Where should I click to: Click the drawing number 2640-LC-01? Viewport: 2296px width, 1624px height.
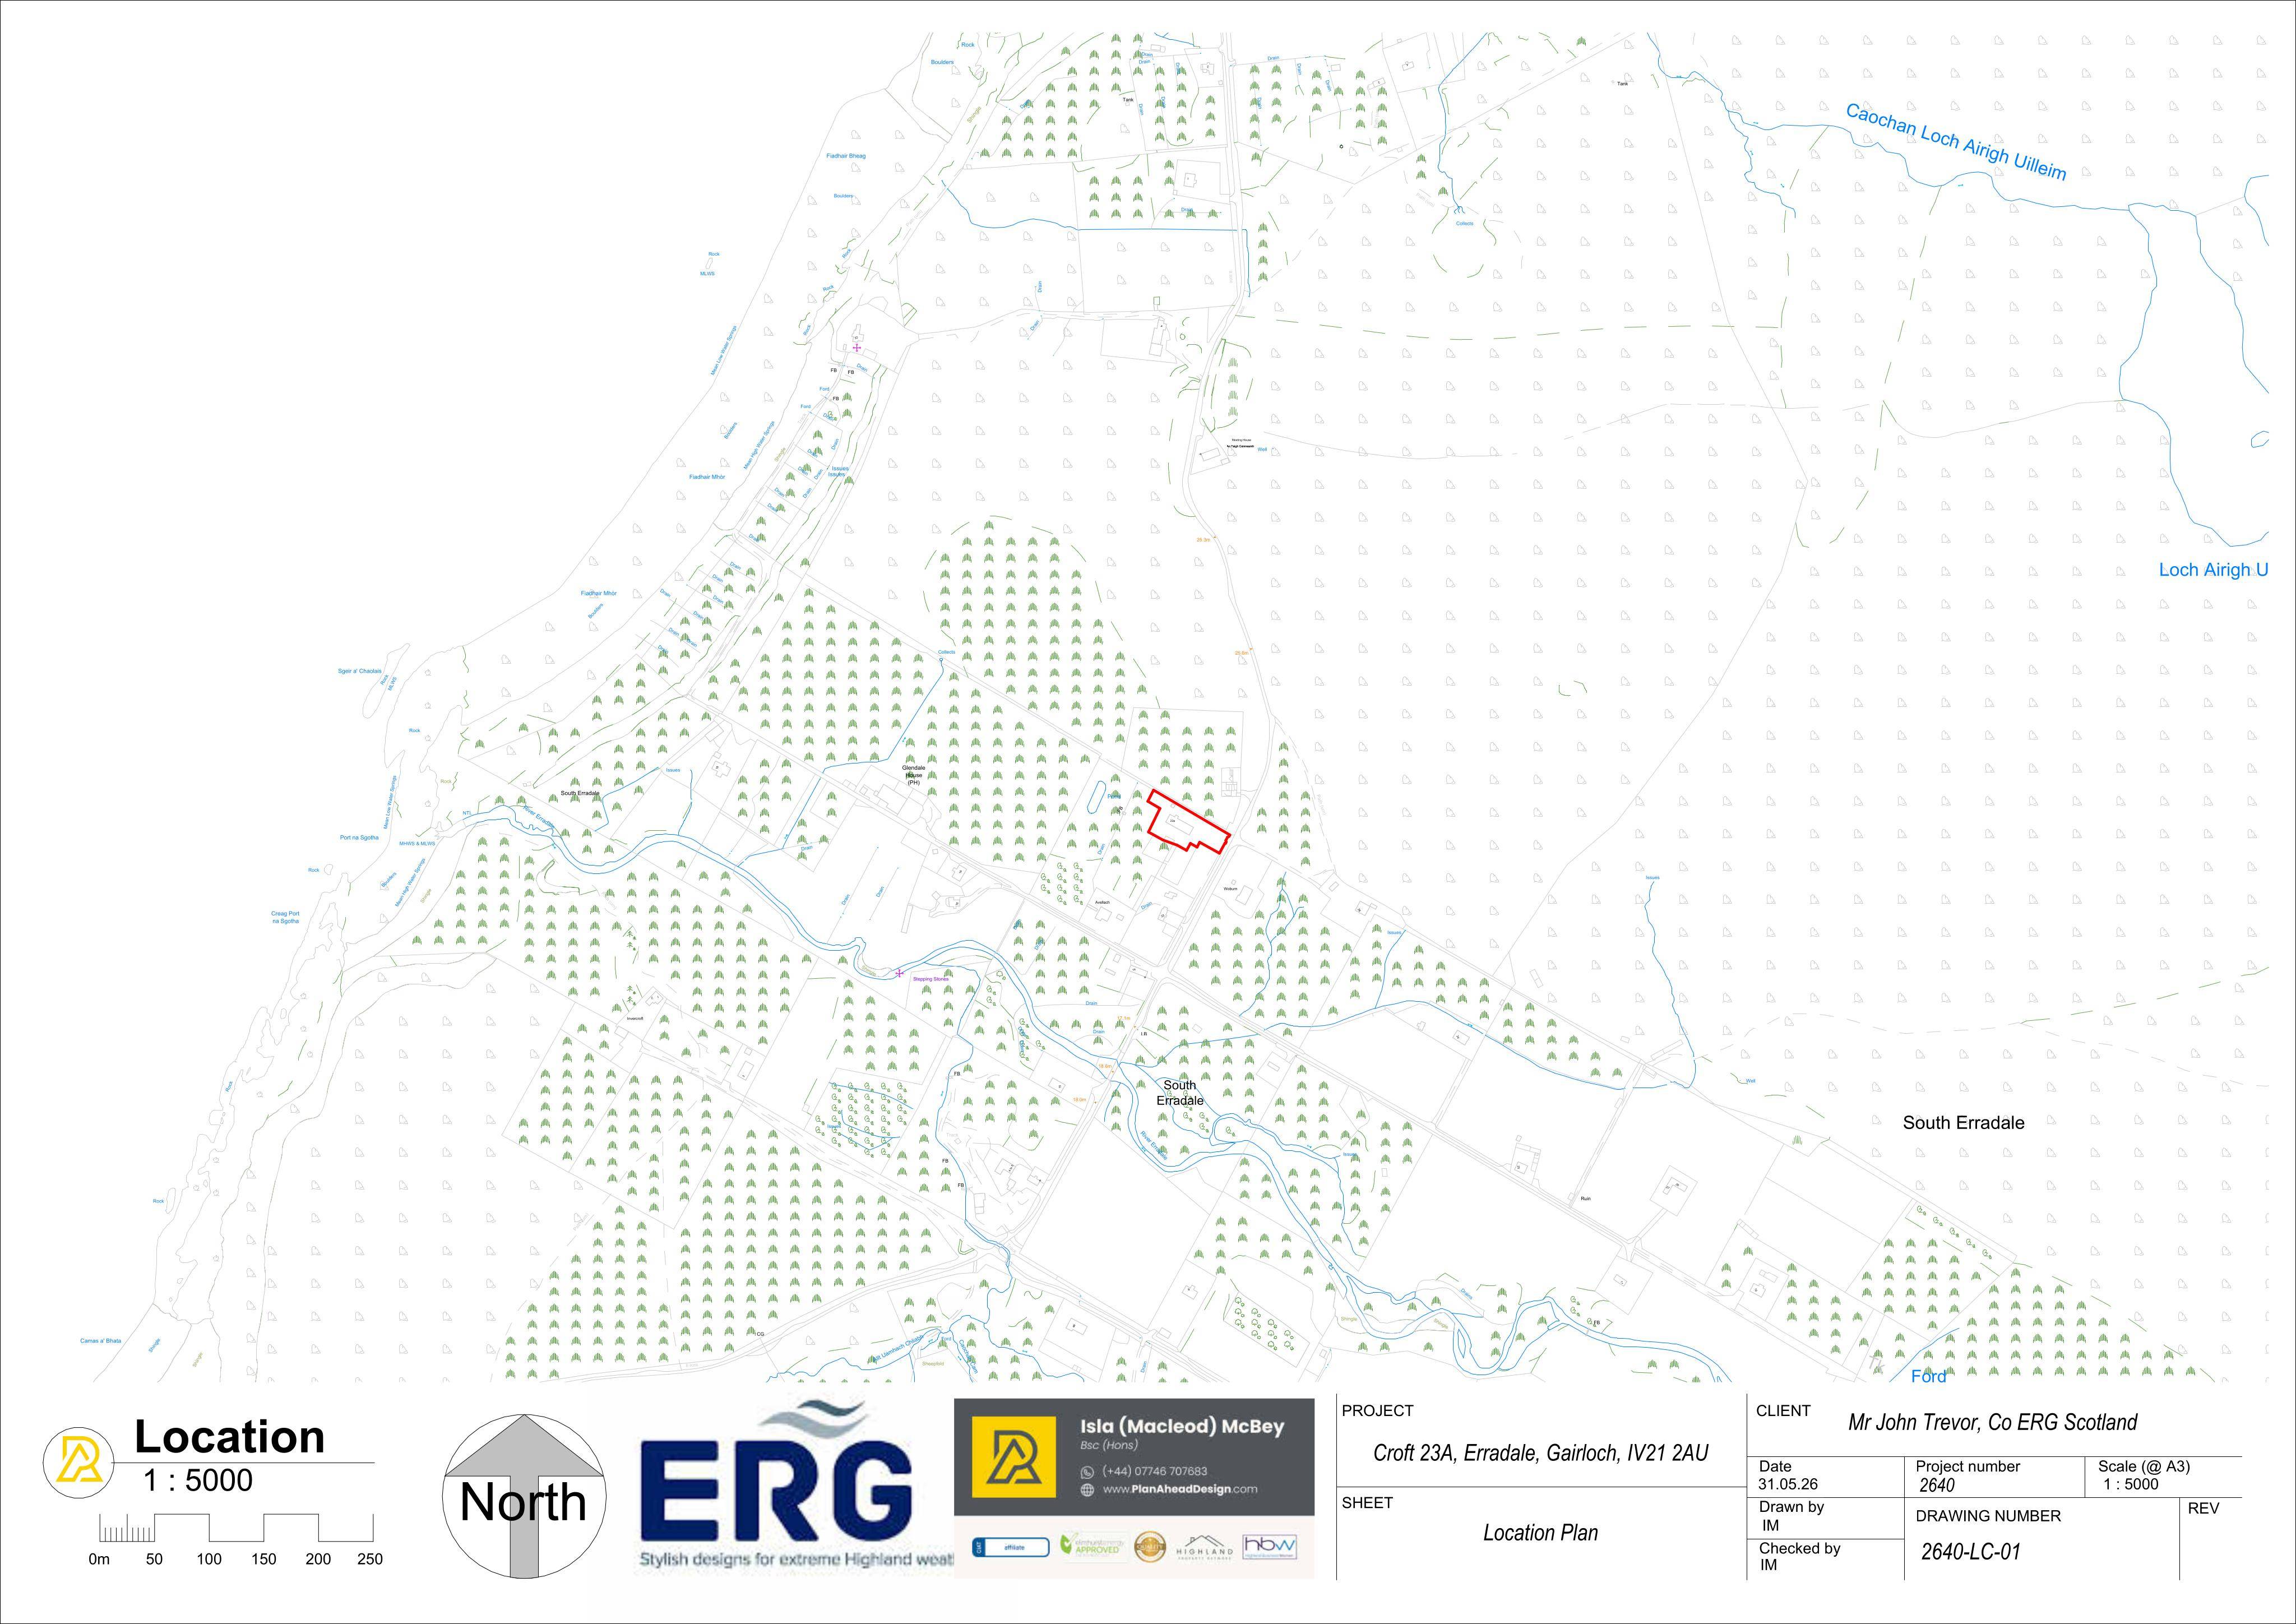1970,1552
